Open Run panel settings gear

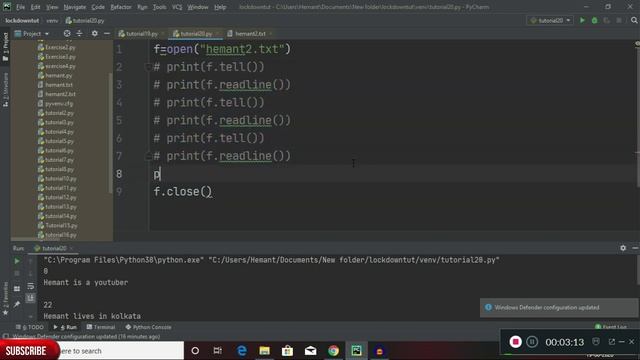[623, 248]
